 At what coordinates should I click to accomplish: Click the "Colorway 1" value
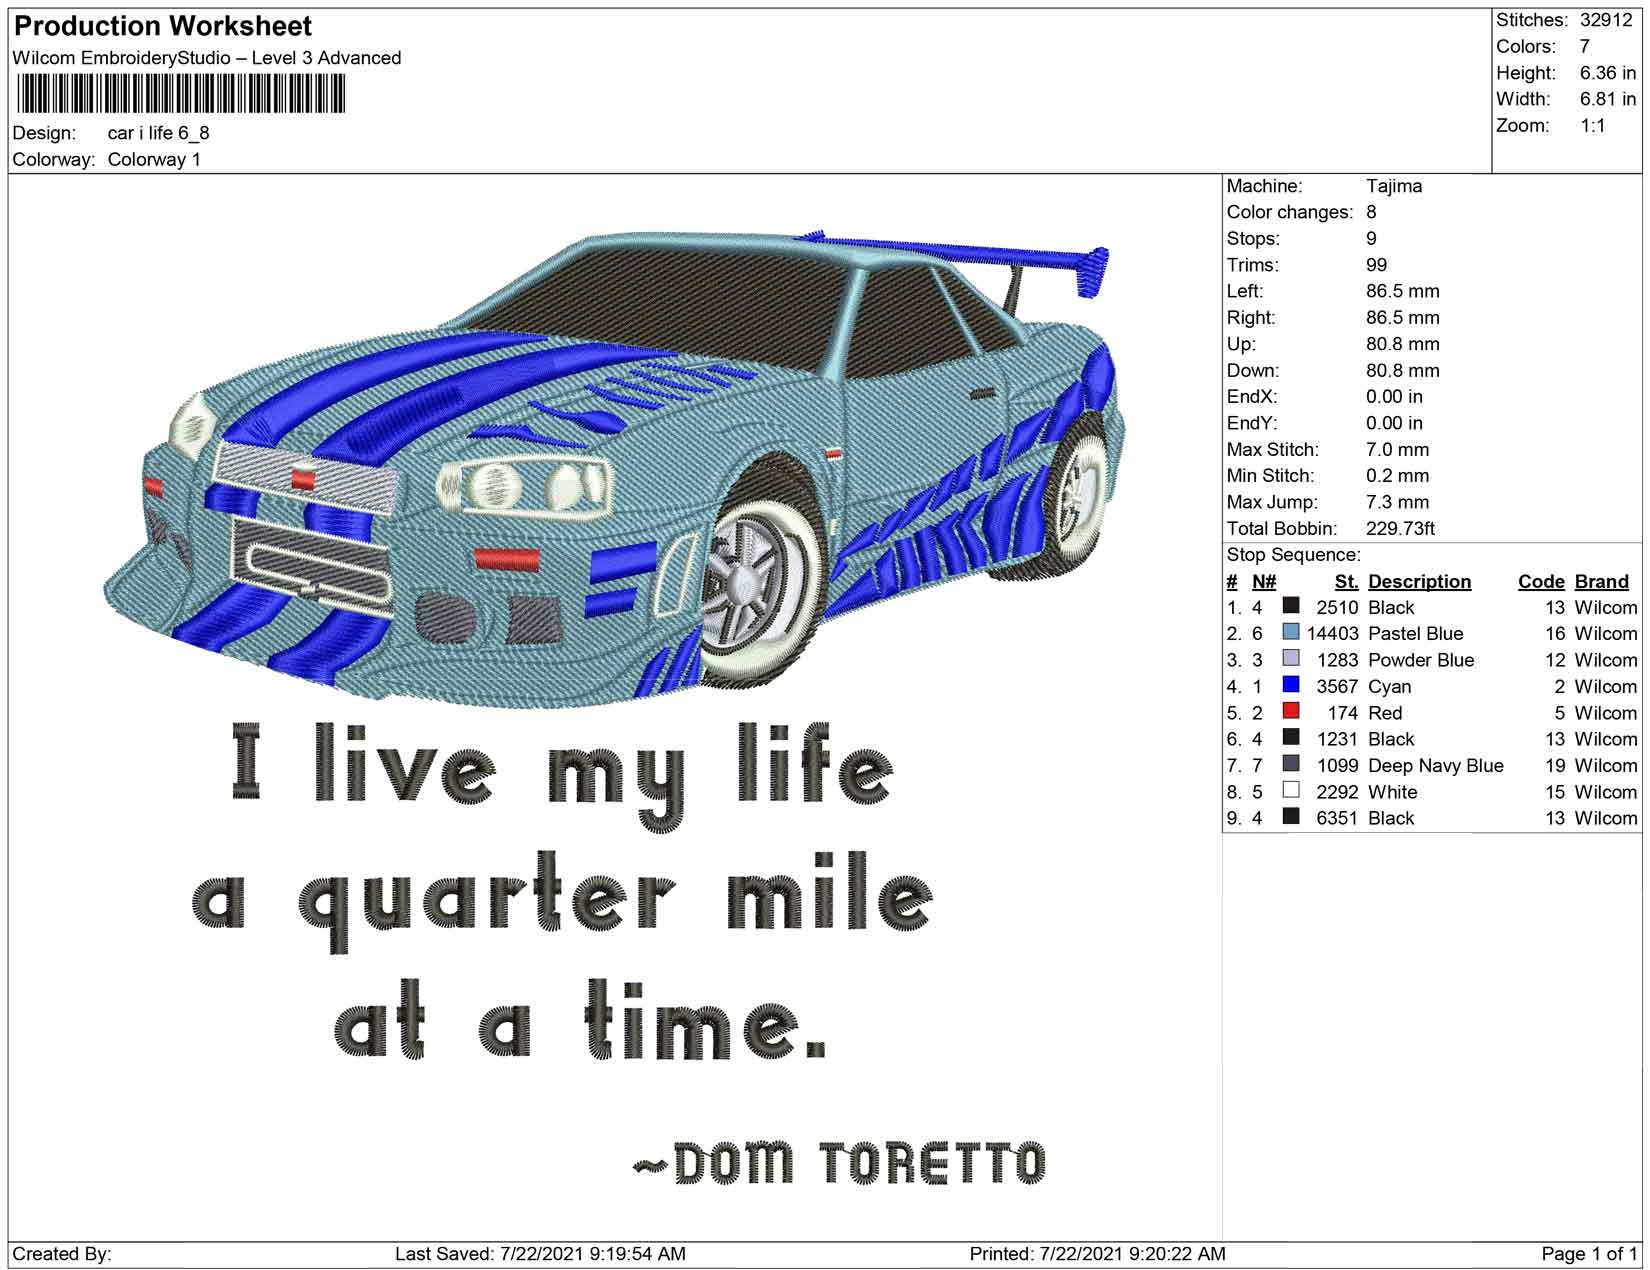154,160
